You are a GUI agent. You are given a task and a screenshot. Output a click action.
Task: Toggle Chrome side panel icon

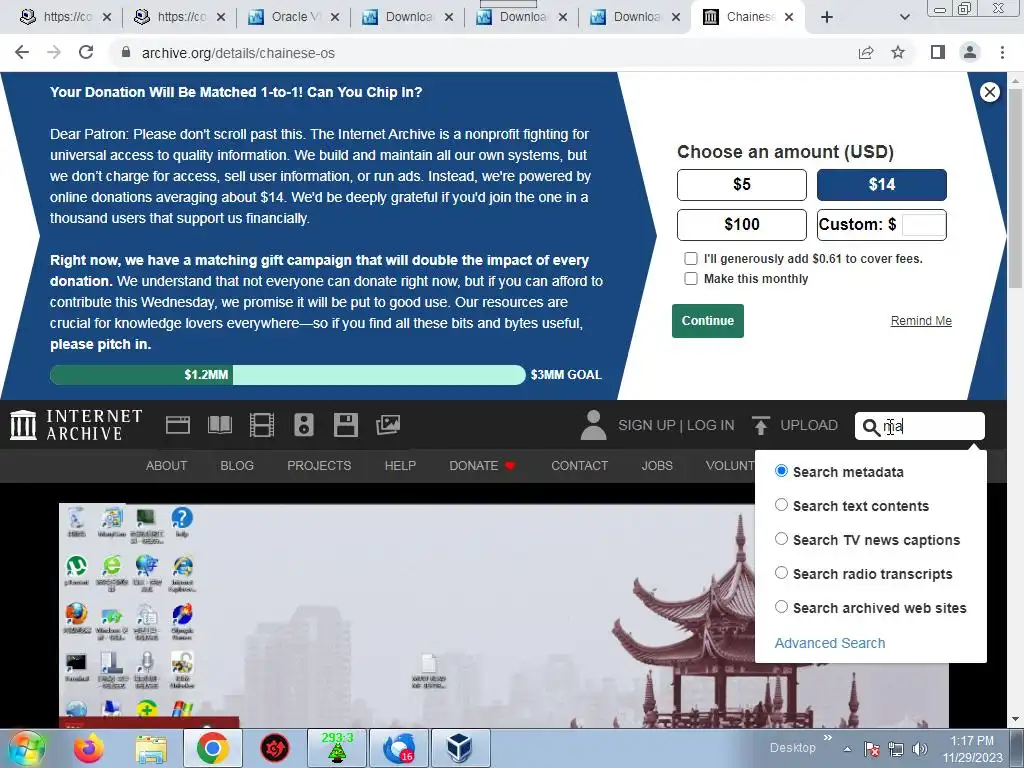pyautogui.click(x=938, y=53)
